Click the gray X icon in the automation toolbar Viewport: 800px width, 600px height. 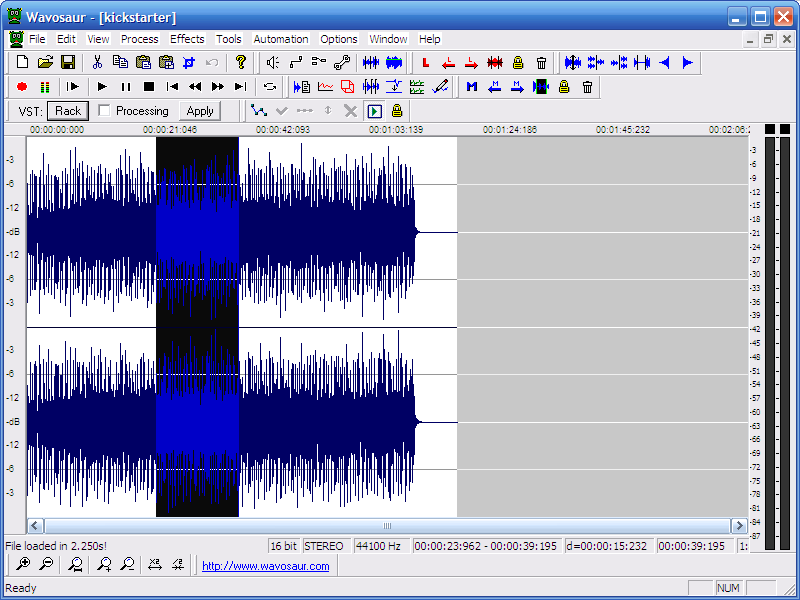(351, 111)
